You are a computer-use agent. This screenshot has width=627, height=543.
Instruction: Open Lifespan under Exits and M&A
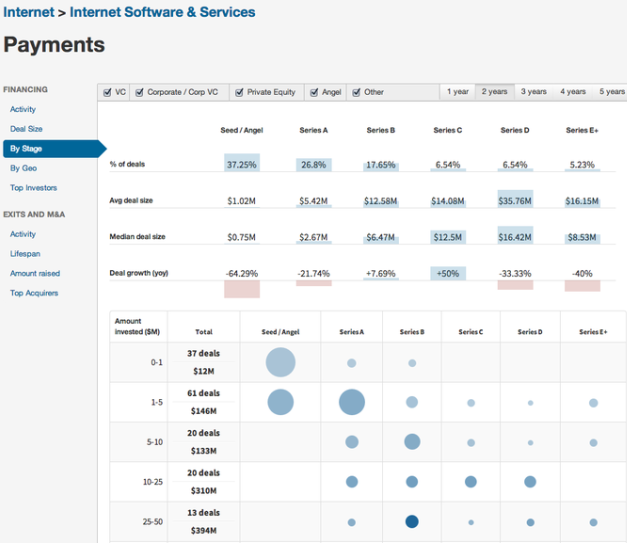point(24,254)
